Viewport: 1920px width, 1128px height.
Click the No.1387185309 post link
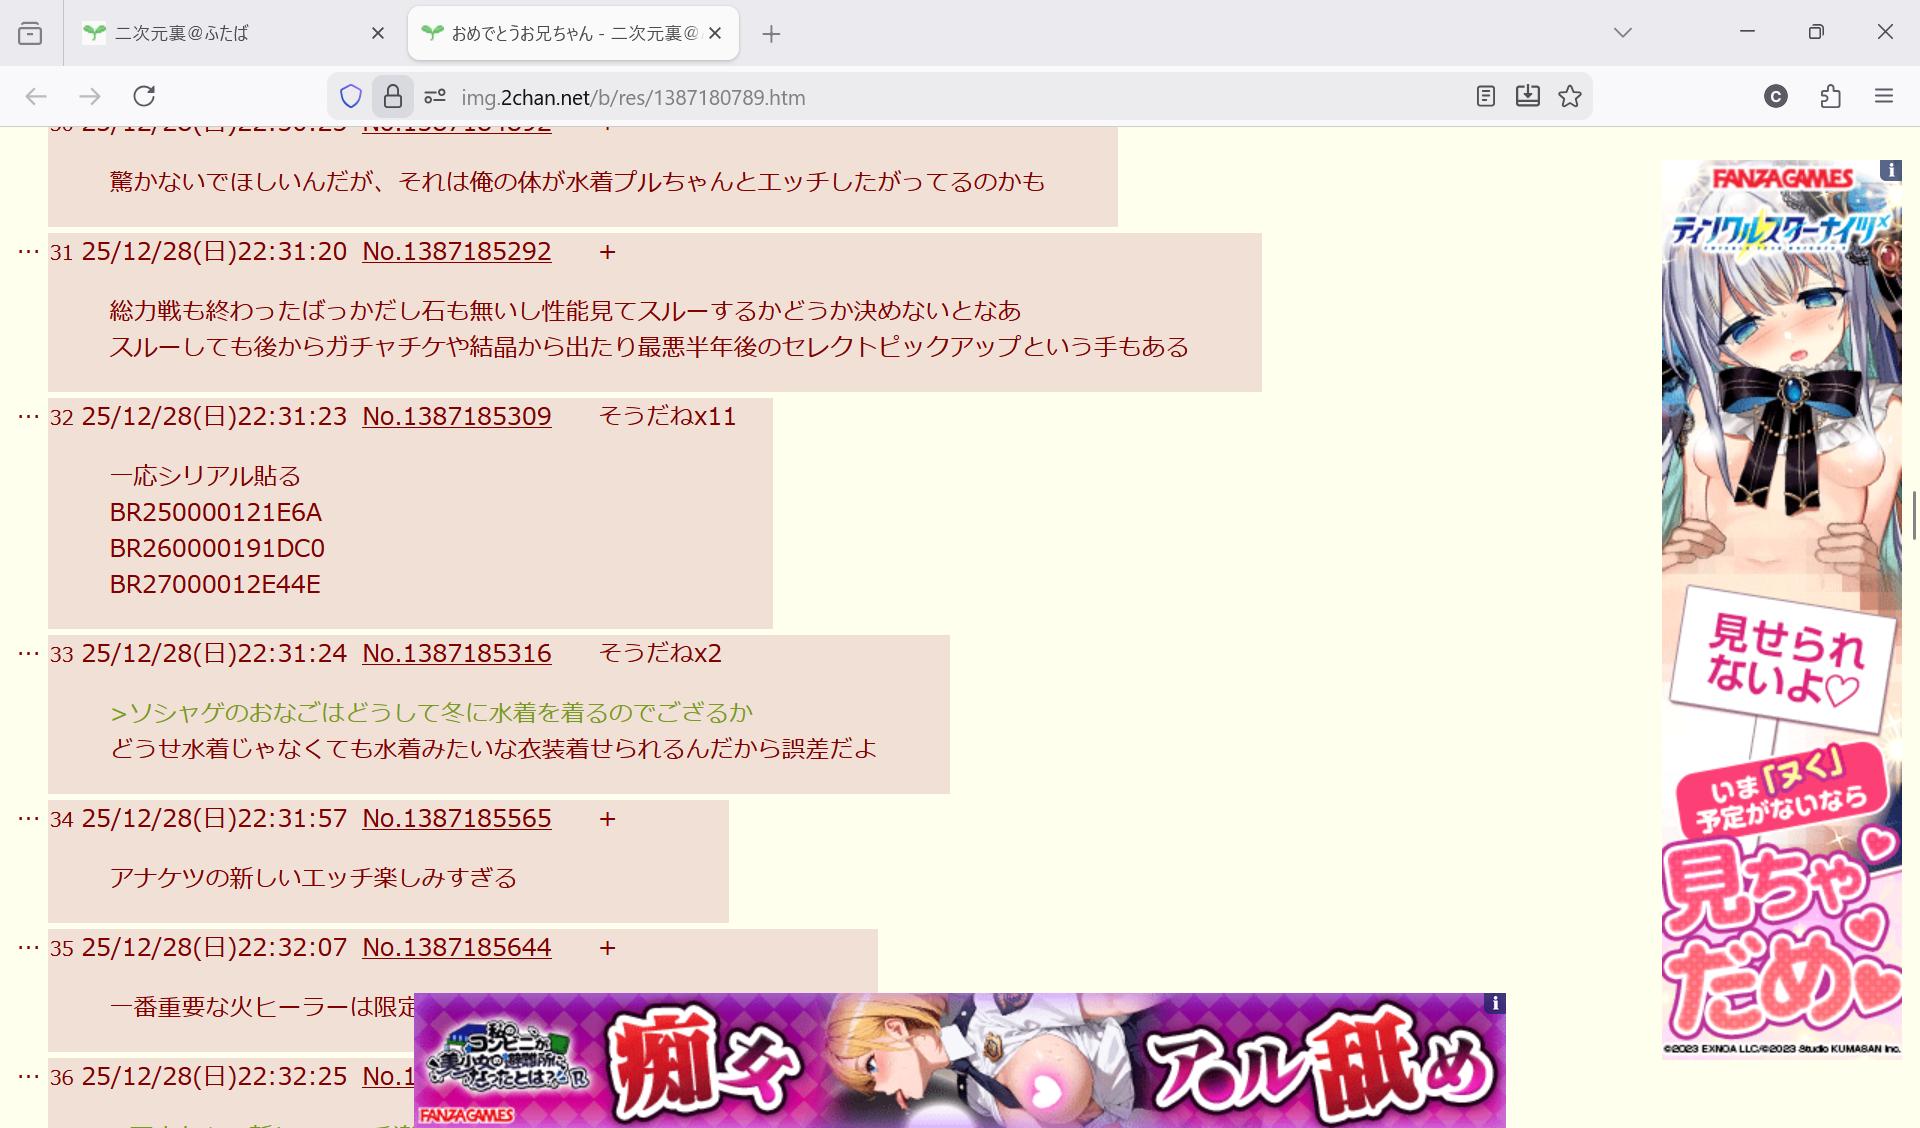[456, 416]
